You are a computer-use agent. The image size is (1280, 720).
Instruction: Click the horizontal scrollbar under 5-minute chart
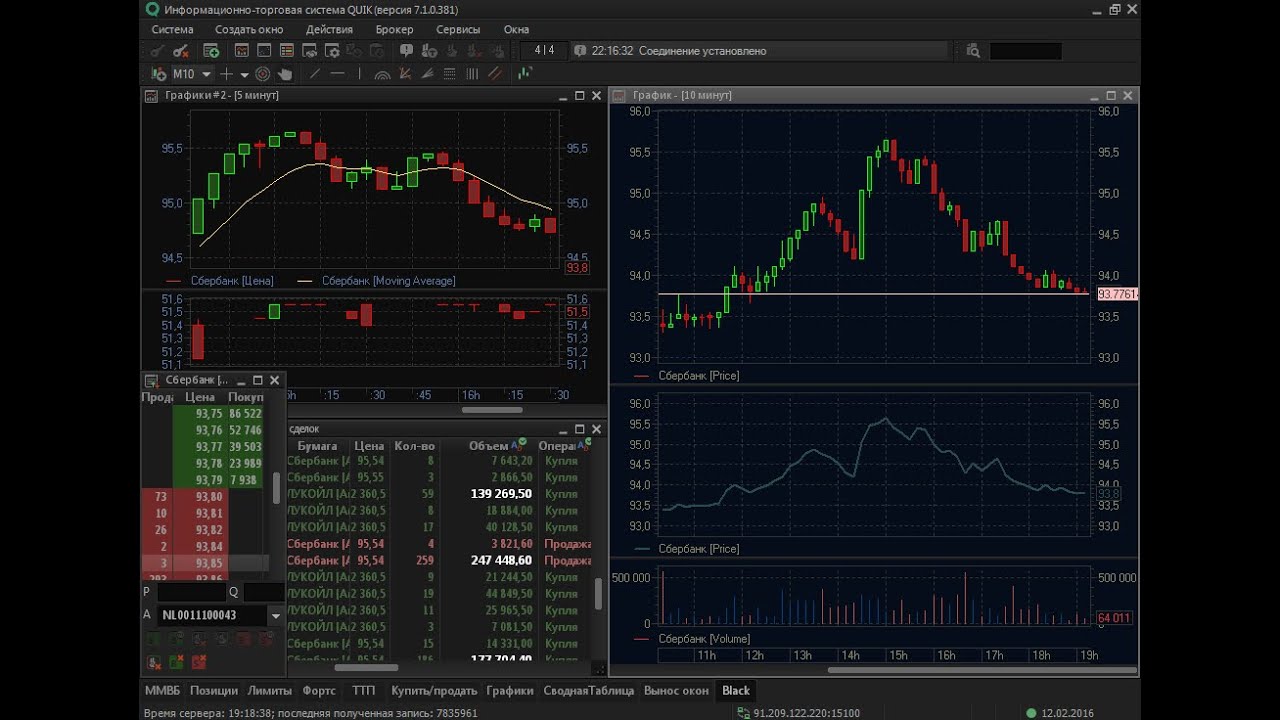point(492,410)
